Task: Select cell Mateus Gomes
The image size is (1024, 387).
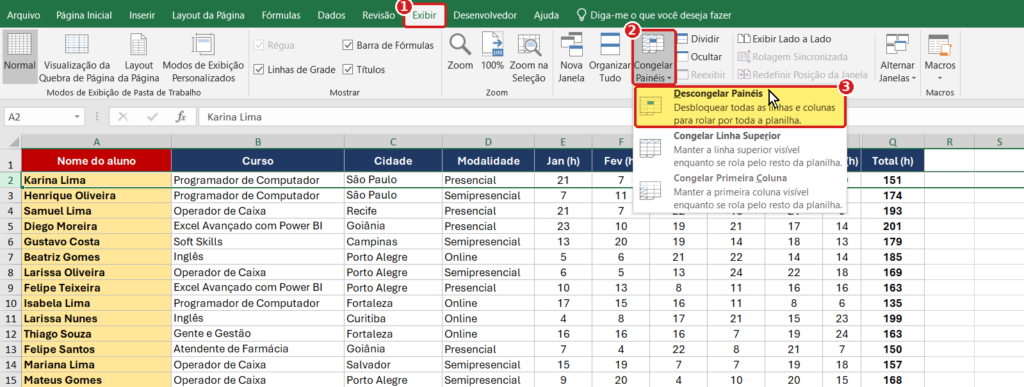Action: (x=96, y=380)
